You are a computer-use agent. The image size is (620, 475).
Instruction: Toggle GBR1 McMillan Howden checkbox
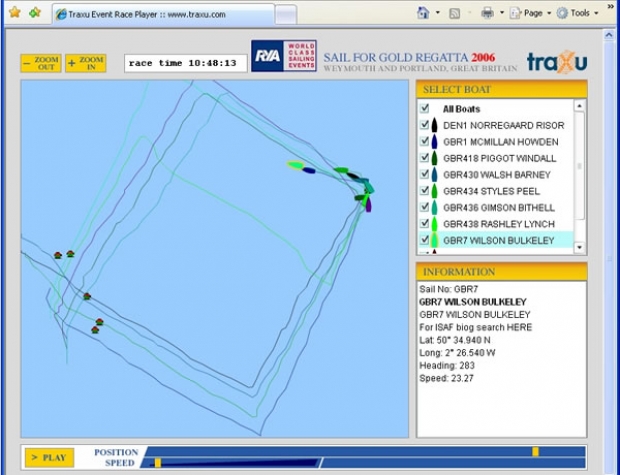click(x=425, y=142)
